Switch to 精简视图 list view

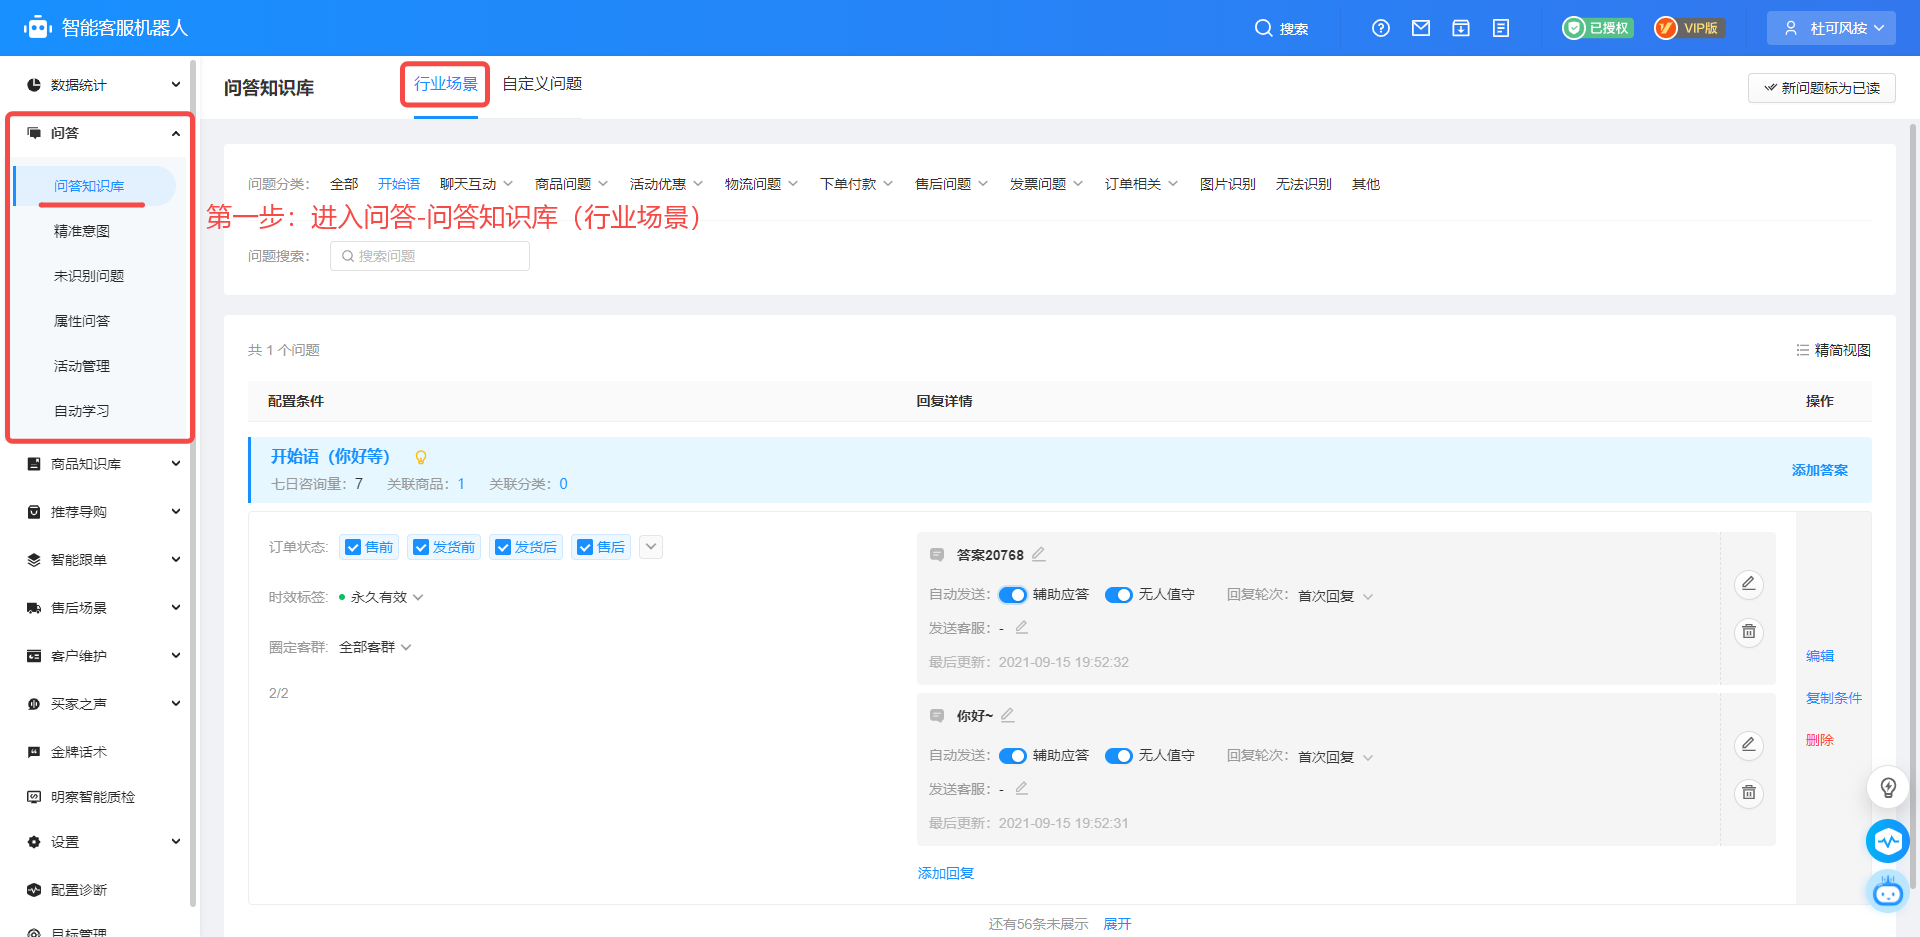[1833, 350]
